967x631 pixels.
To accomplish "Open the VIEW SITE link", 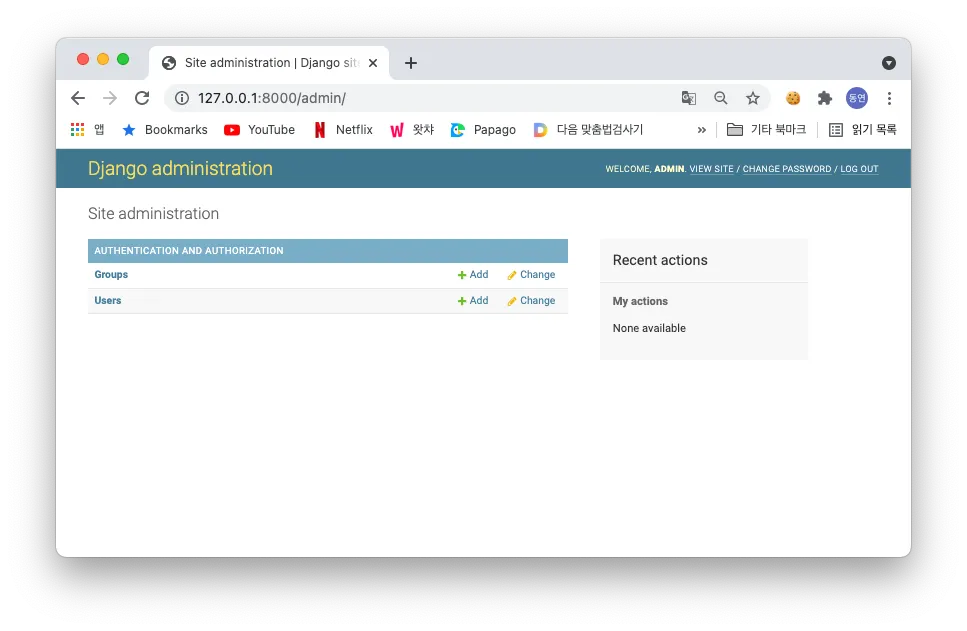I will pos(711,169).
